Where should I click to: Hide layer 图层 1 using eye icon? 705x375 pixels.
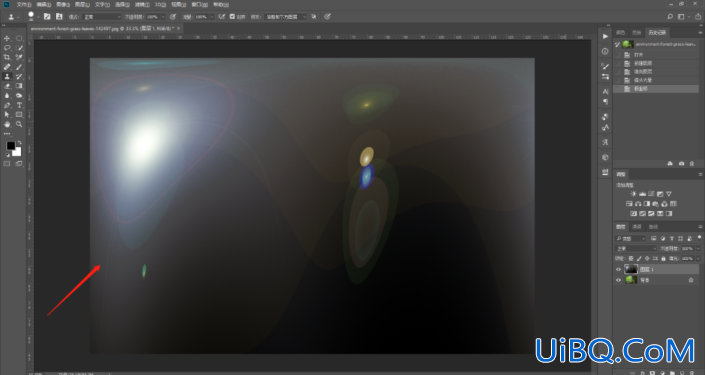coord(618,269)
